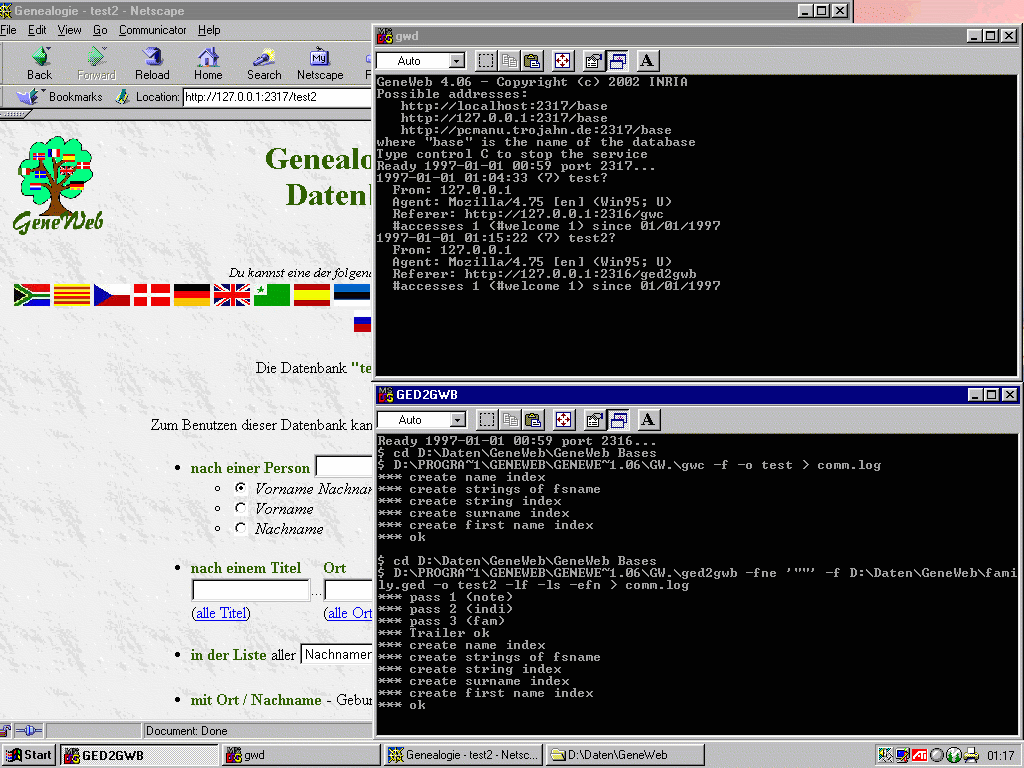The width and height of the screenshot is (1024, 768).
Task: Switch to Genealogie - test2 Netscape taskbar button
Action: click(x=463, y=755)
